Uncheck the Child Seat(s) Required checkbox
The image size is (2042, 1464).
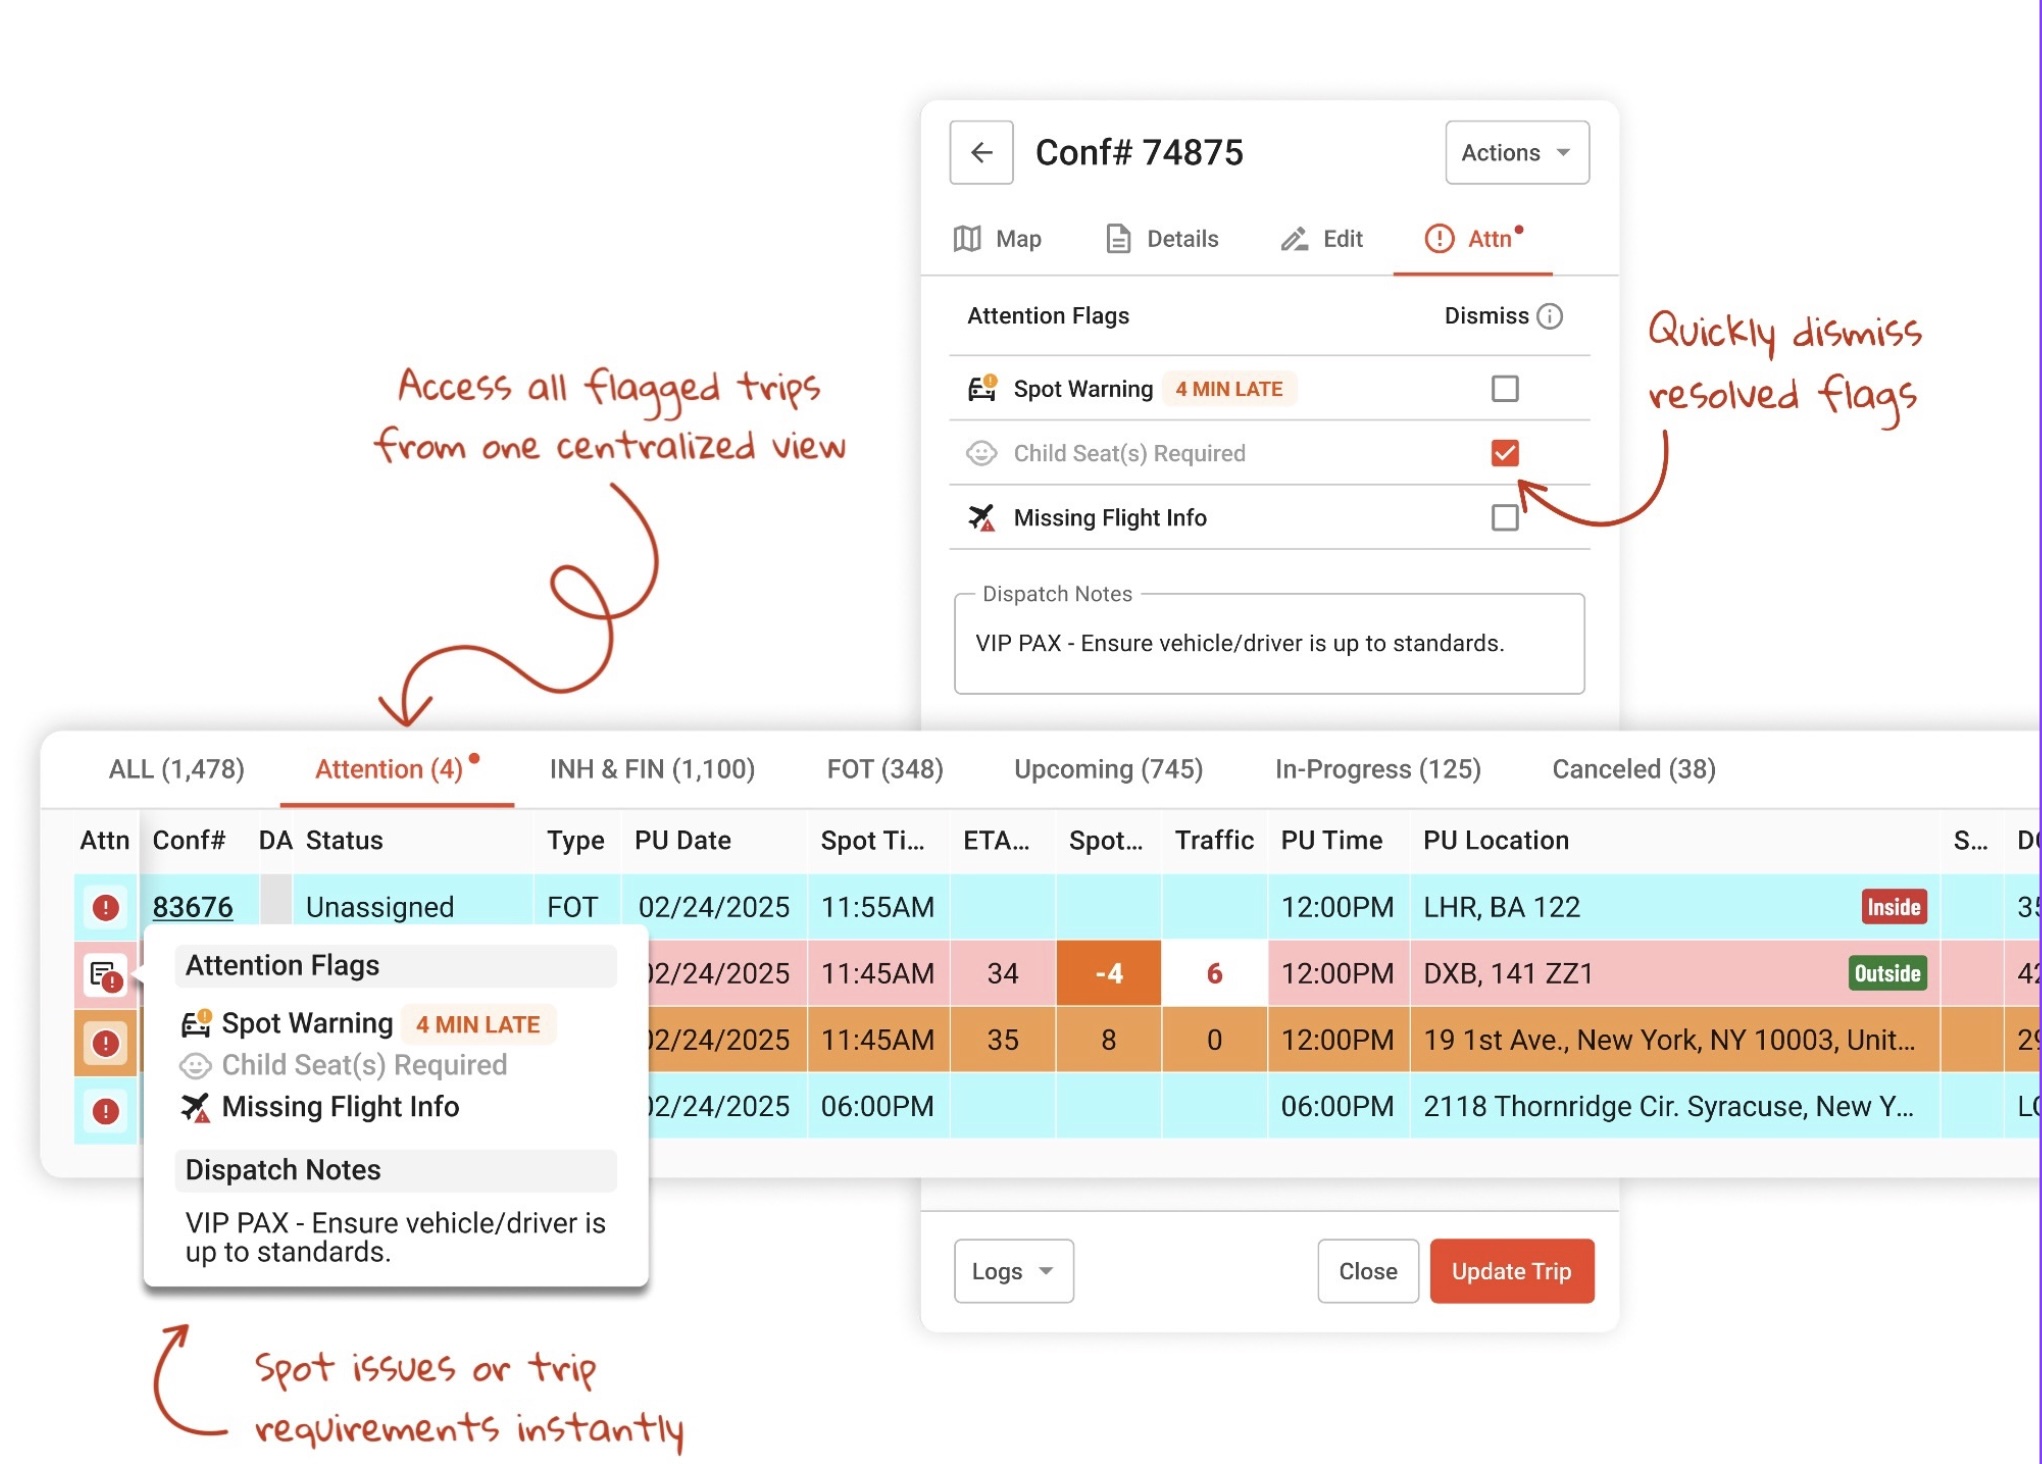click(x=1504, y=453)
